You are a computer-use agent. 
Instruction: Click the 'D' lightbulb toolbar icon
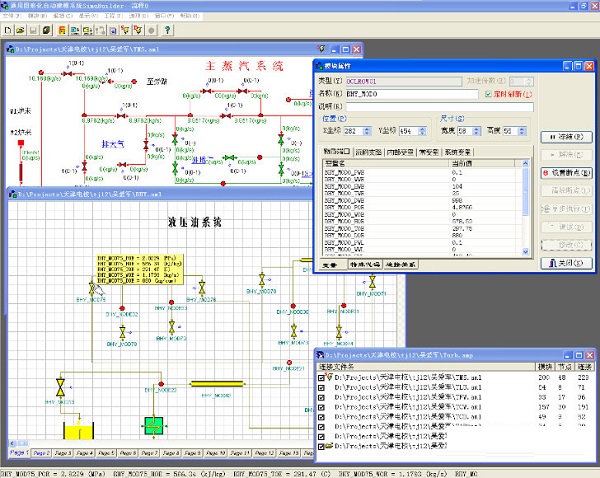click(138, 30)
